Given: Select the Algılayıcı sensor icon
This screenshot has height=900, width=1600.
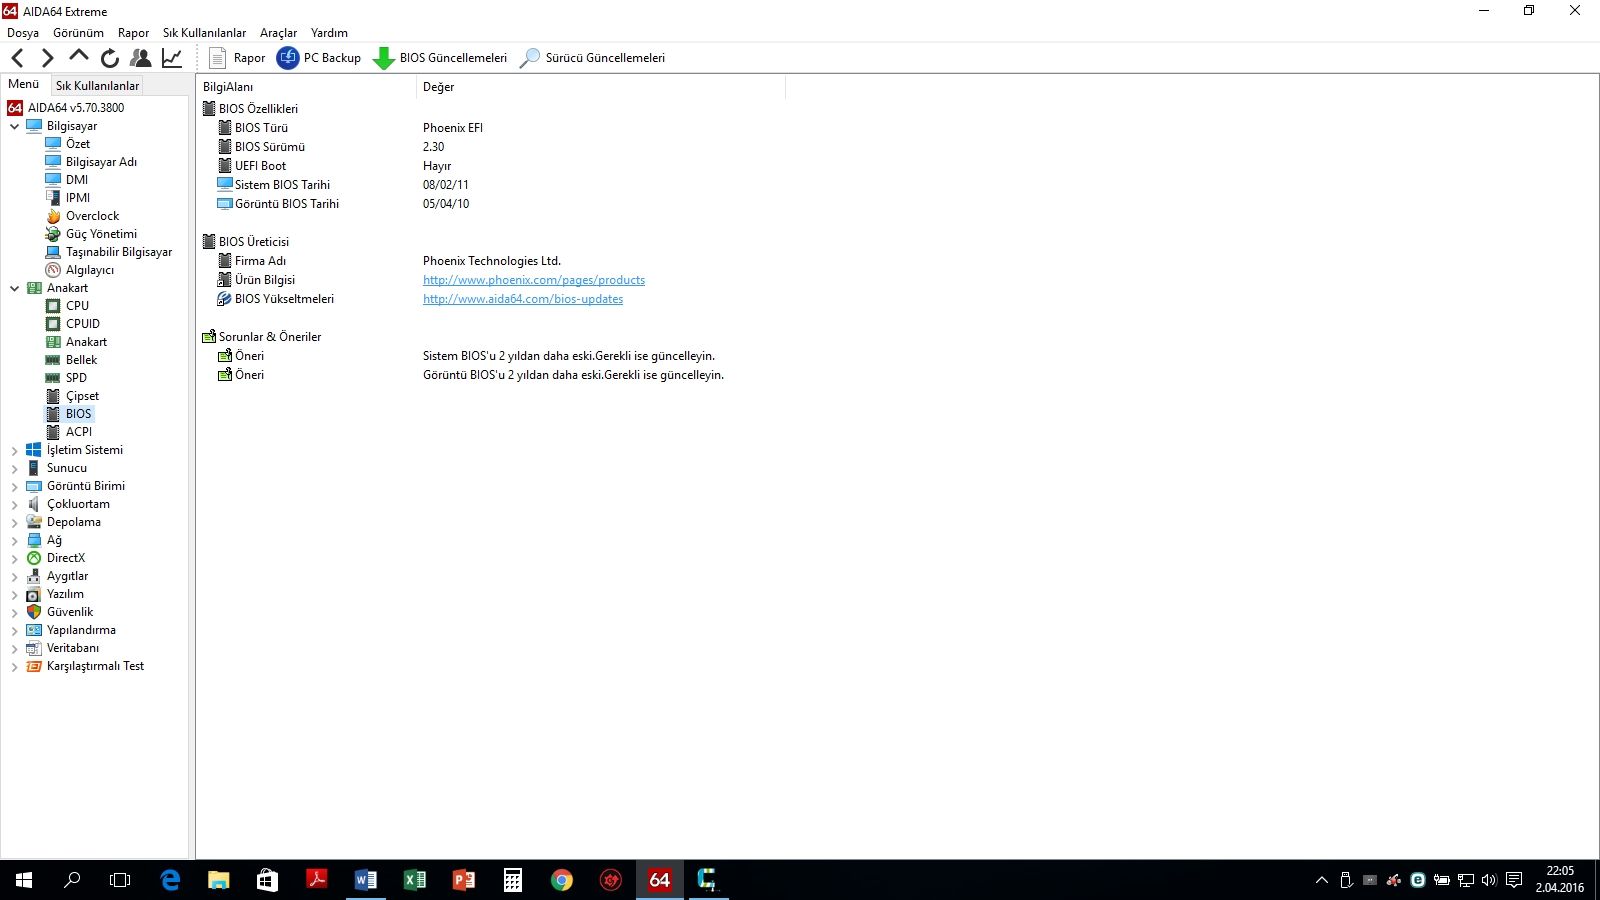Looking at the screenshot, I should [x=53, y=270].
